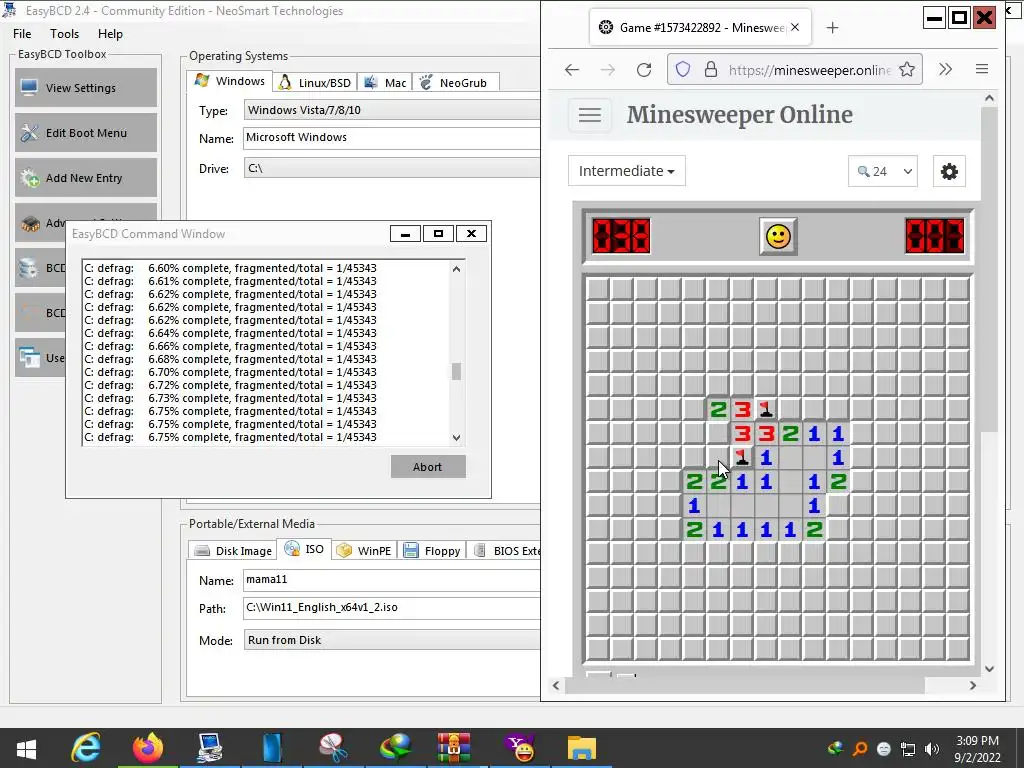Select the Windows operating system tab

click(x=230, y=81)
